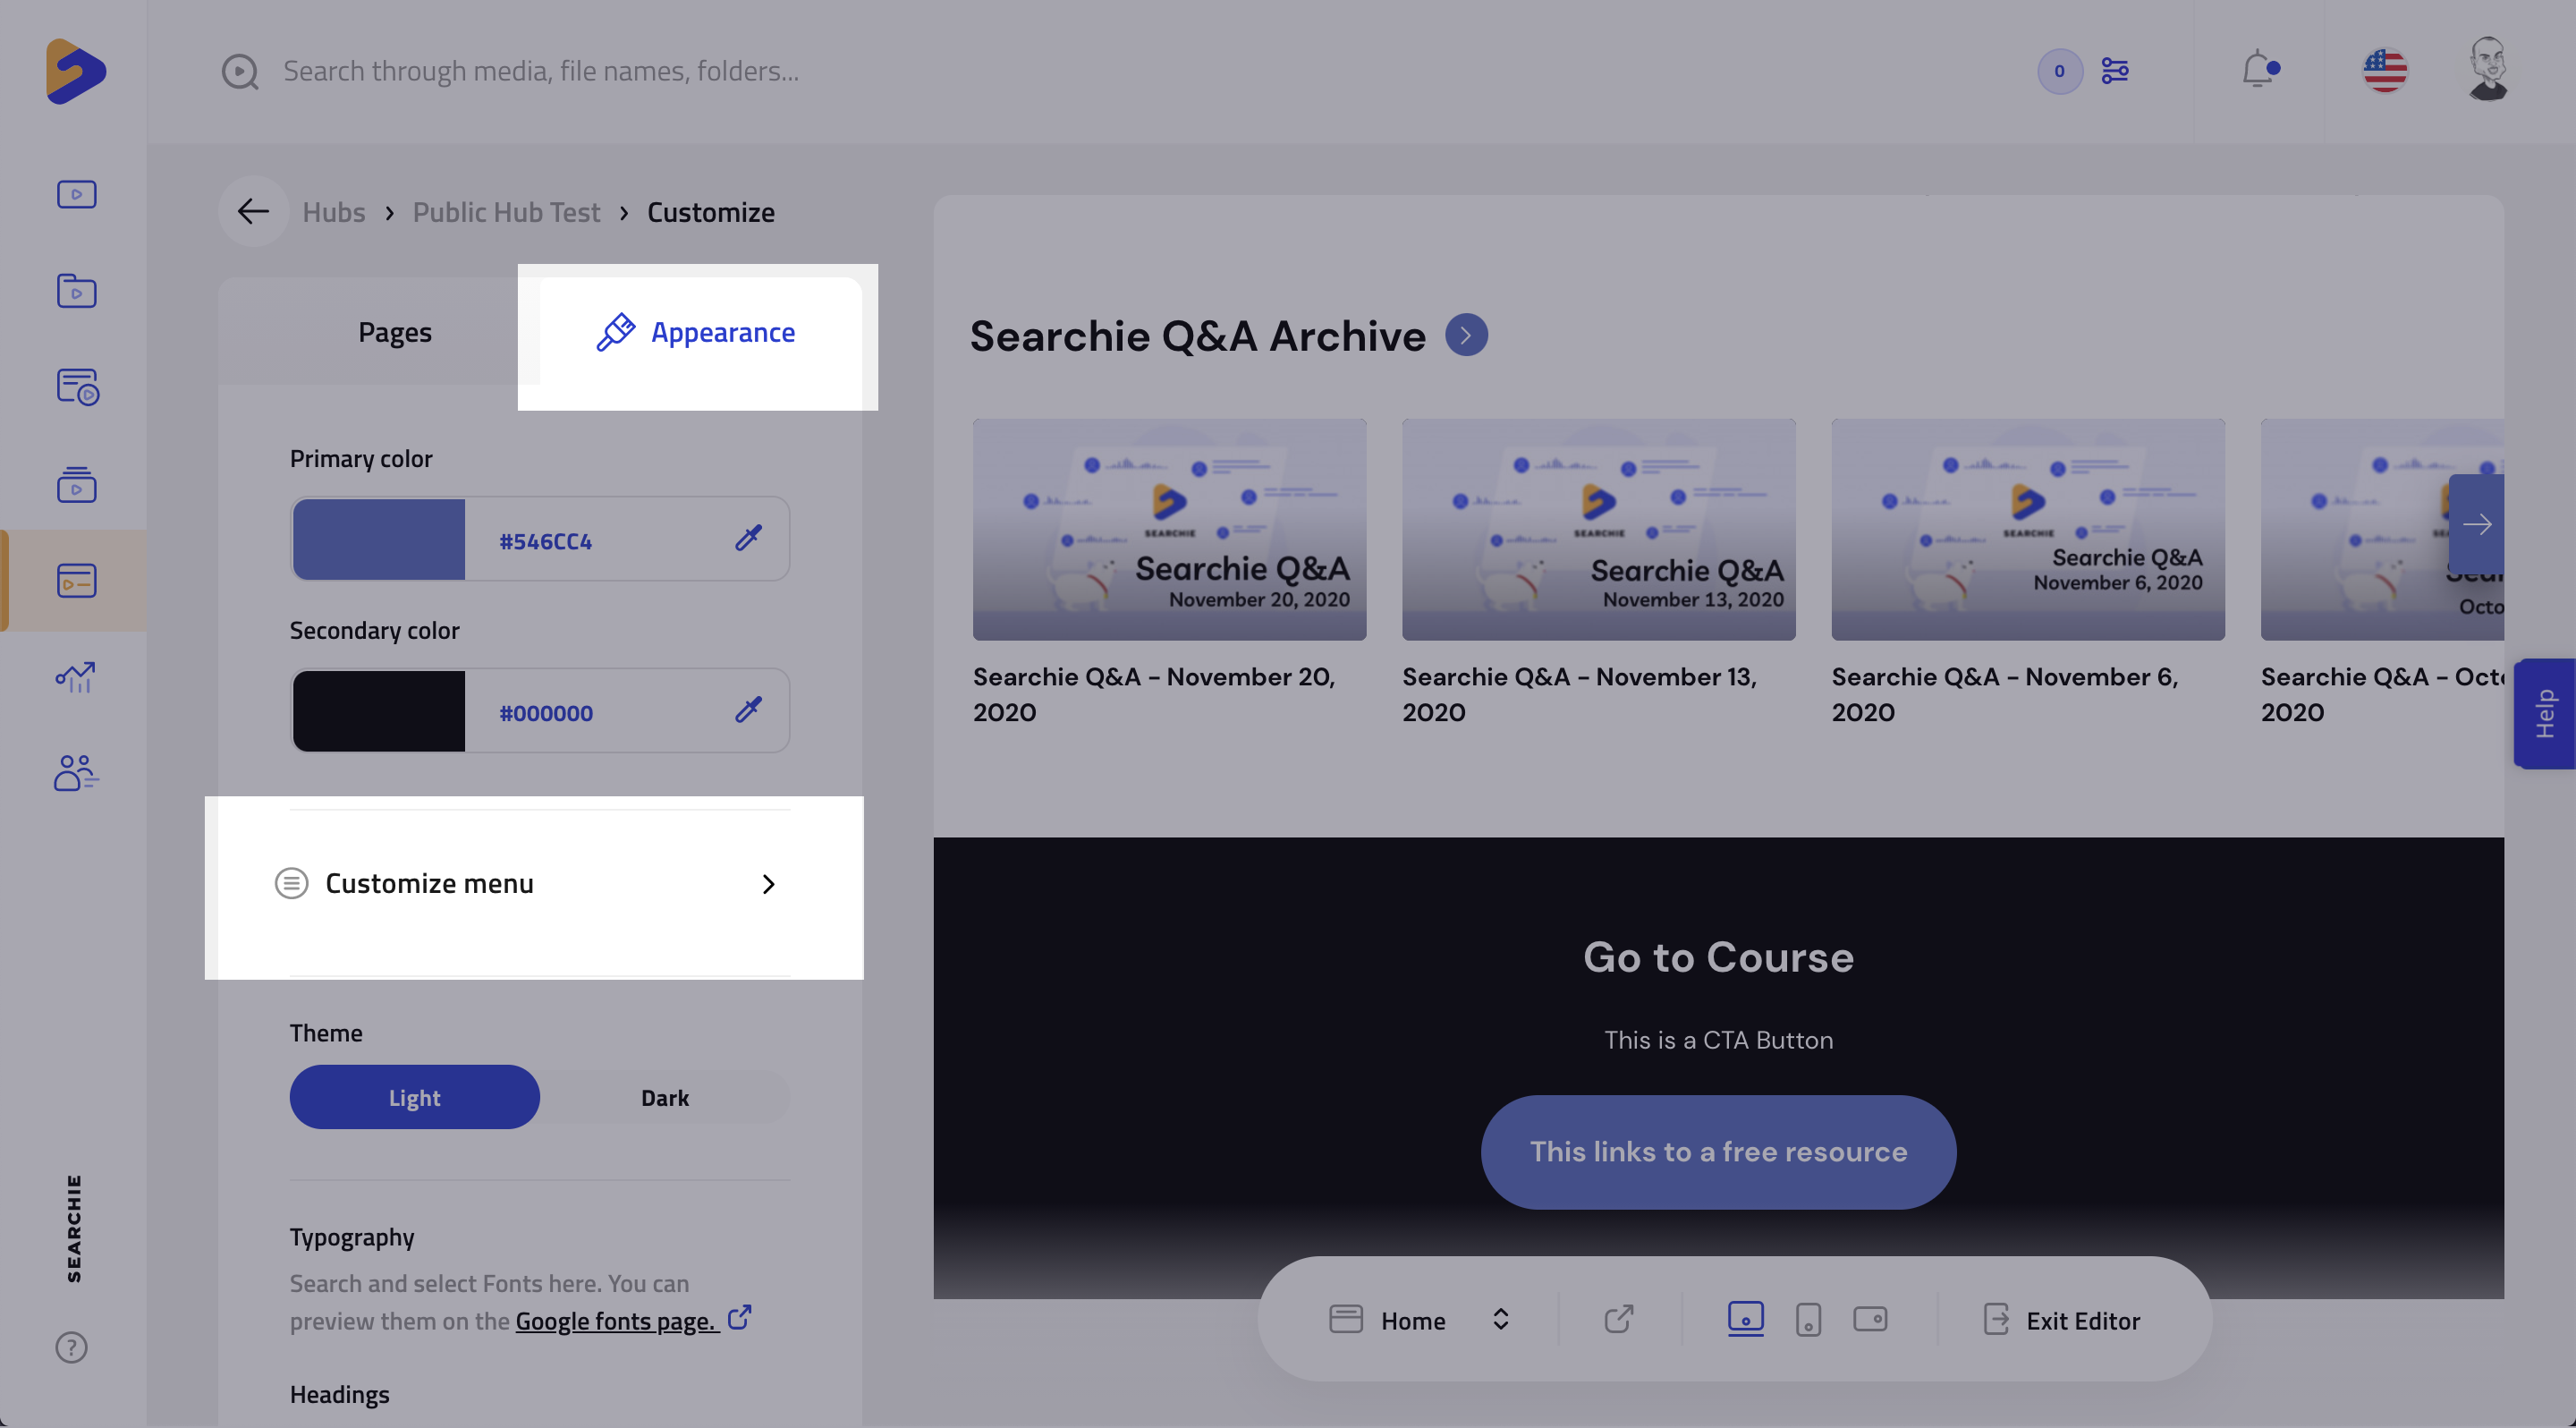Switch to the Pages tab
The image size is (2576, 1428).
(x=394, y=332)
